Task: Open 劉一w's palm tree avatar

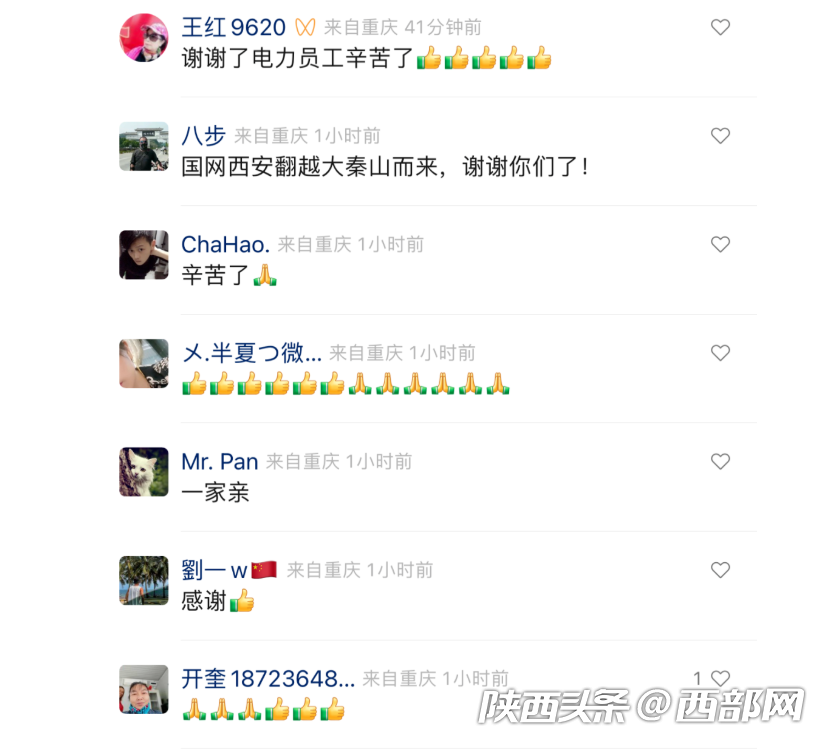Action: (x=143, y=581)
